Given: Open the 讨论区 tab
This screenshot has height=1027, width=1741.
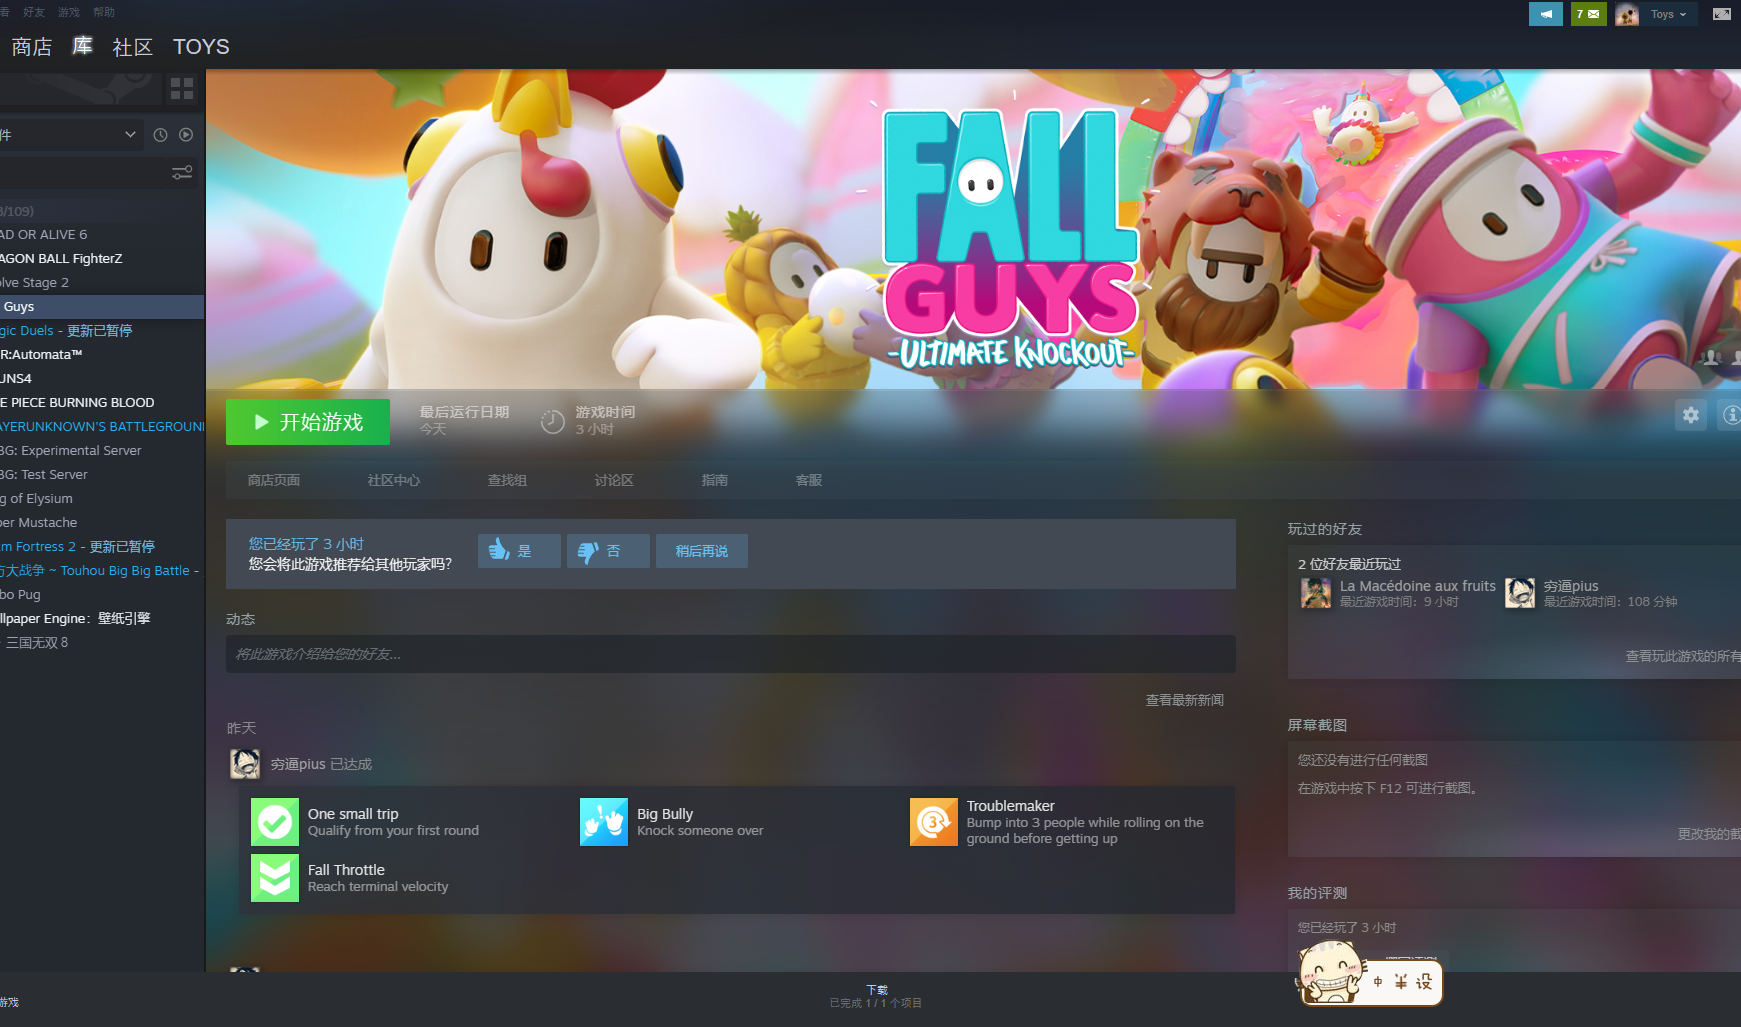Looking at the screenshot, I should 614,481.
